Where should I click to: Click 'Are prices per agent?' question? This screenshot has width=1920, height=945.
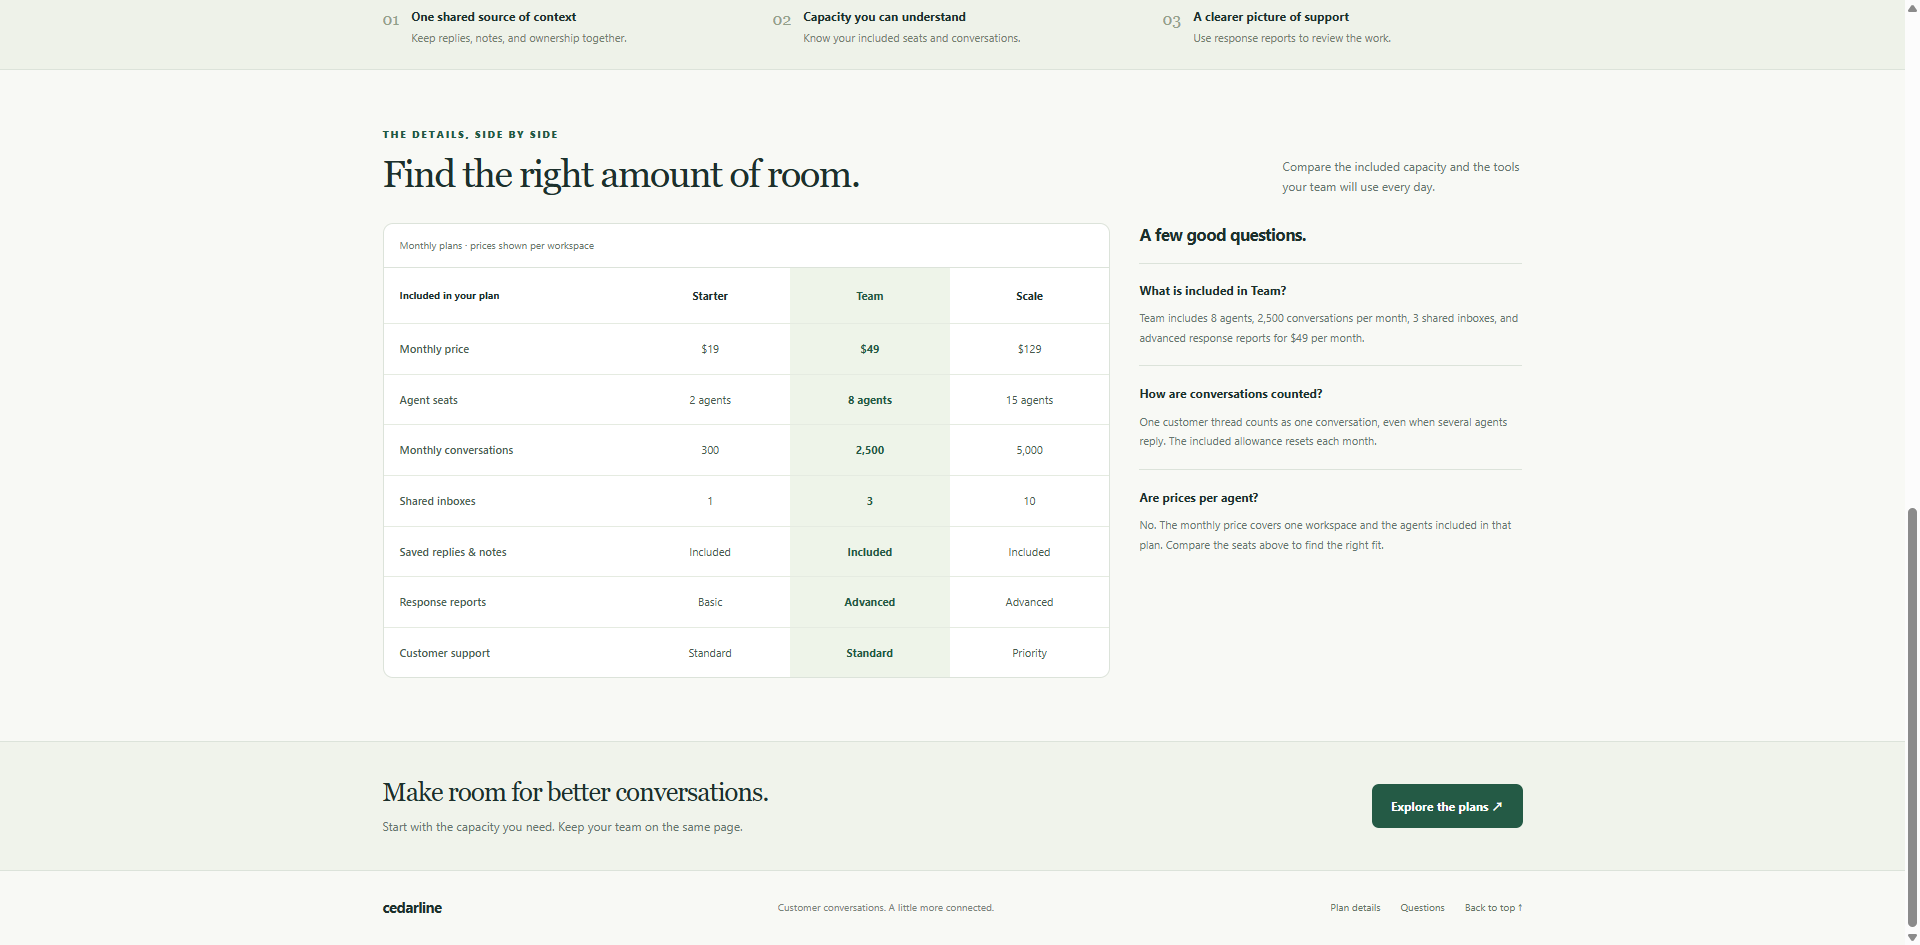pyautogui.click(x=1198, y=498)
